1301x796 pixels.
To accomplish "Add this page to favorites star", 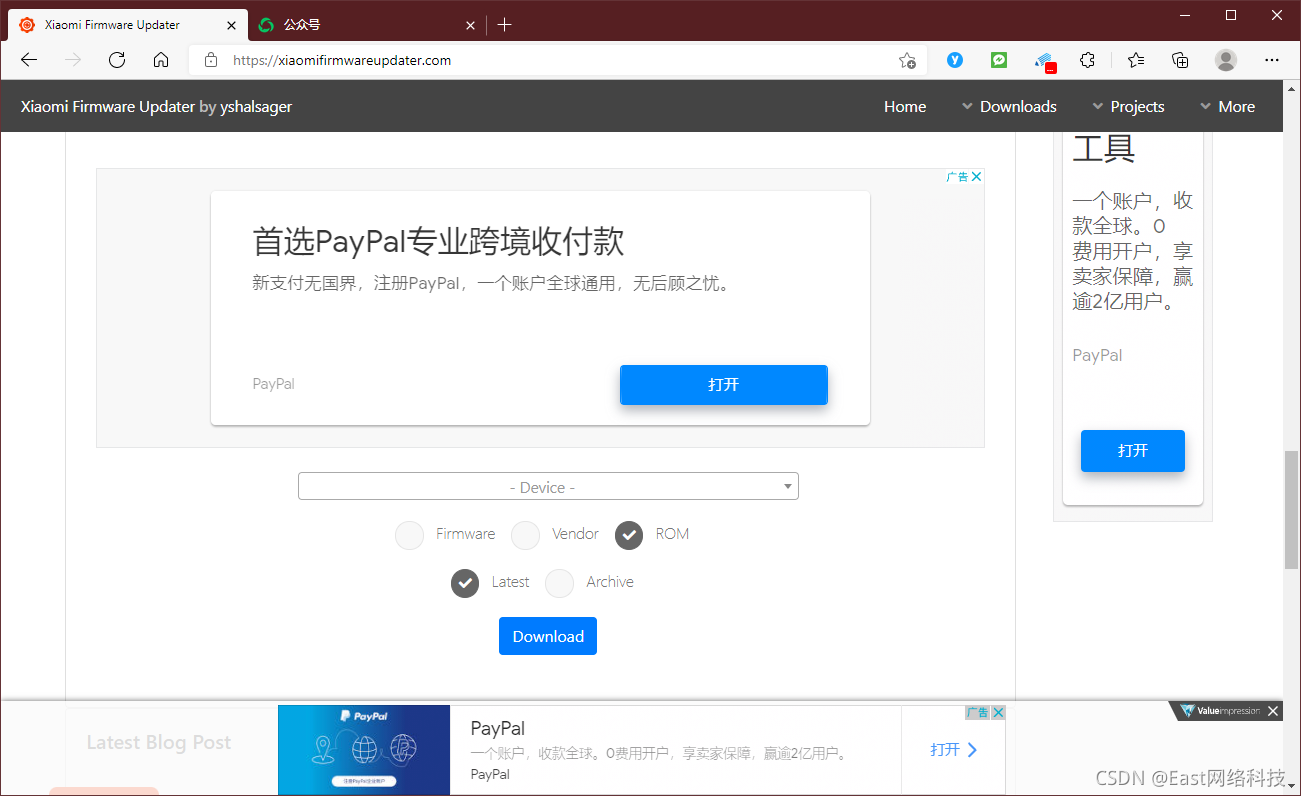I will point(907,60).
